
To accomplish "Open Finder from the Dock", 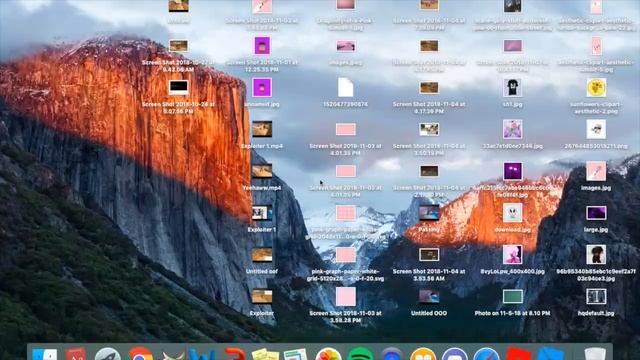I will pyautogui.click(x=44, y=354).
